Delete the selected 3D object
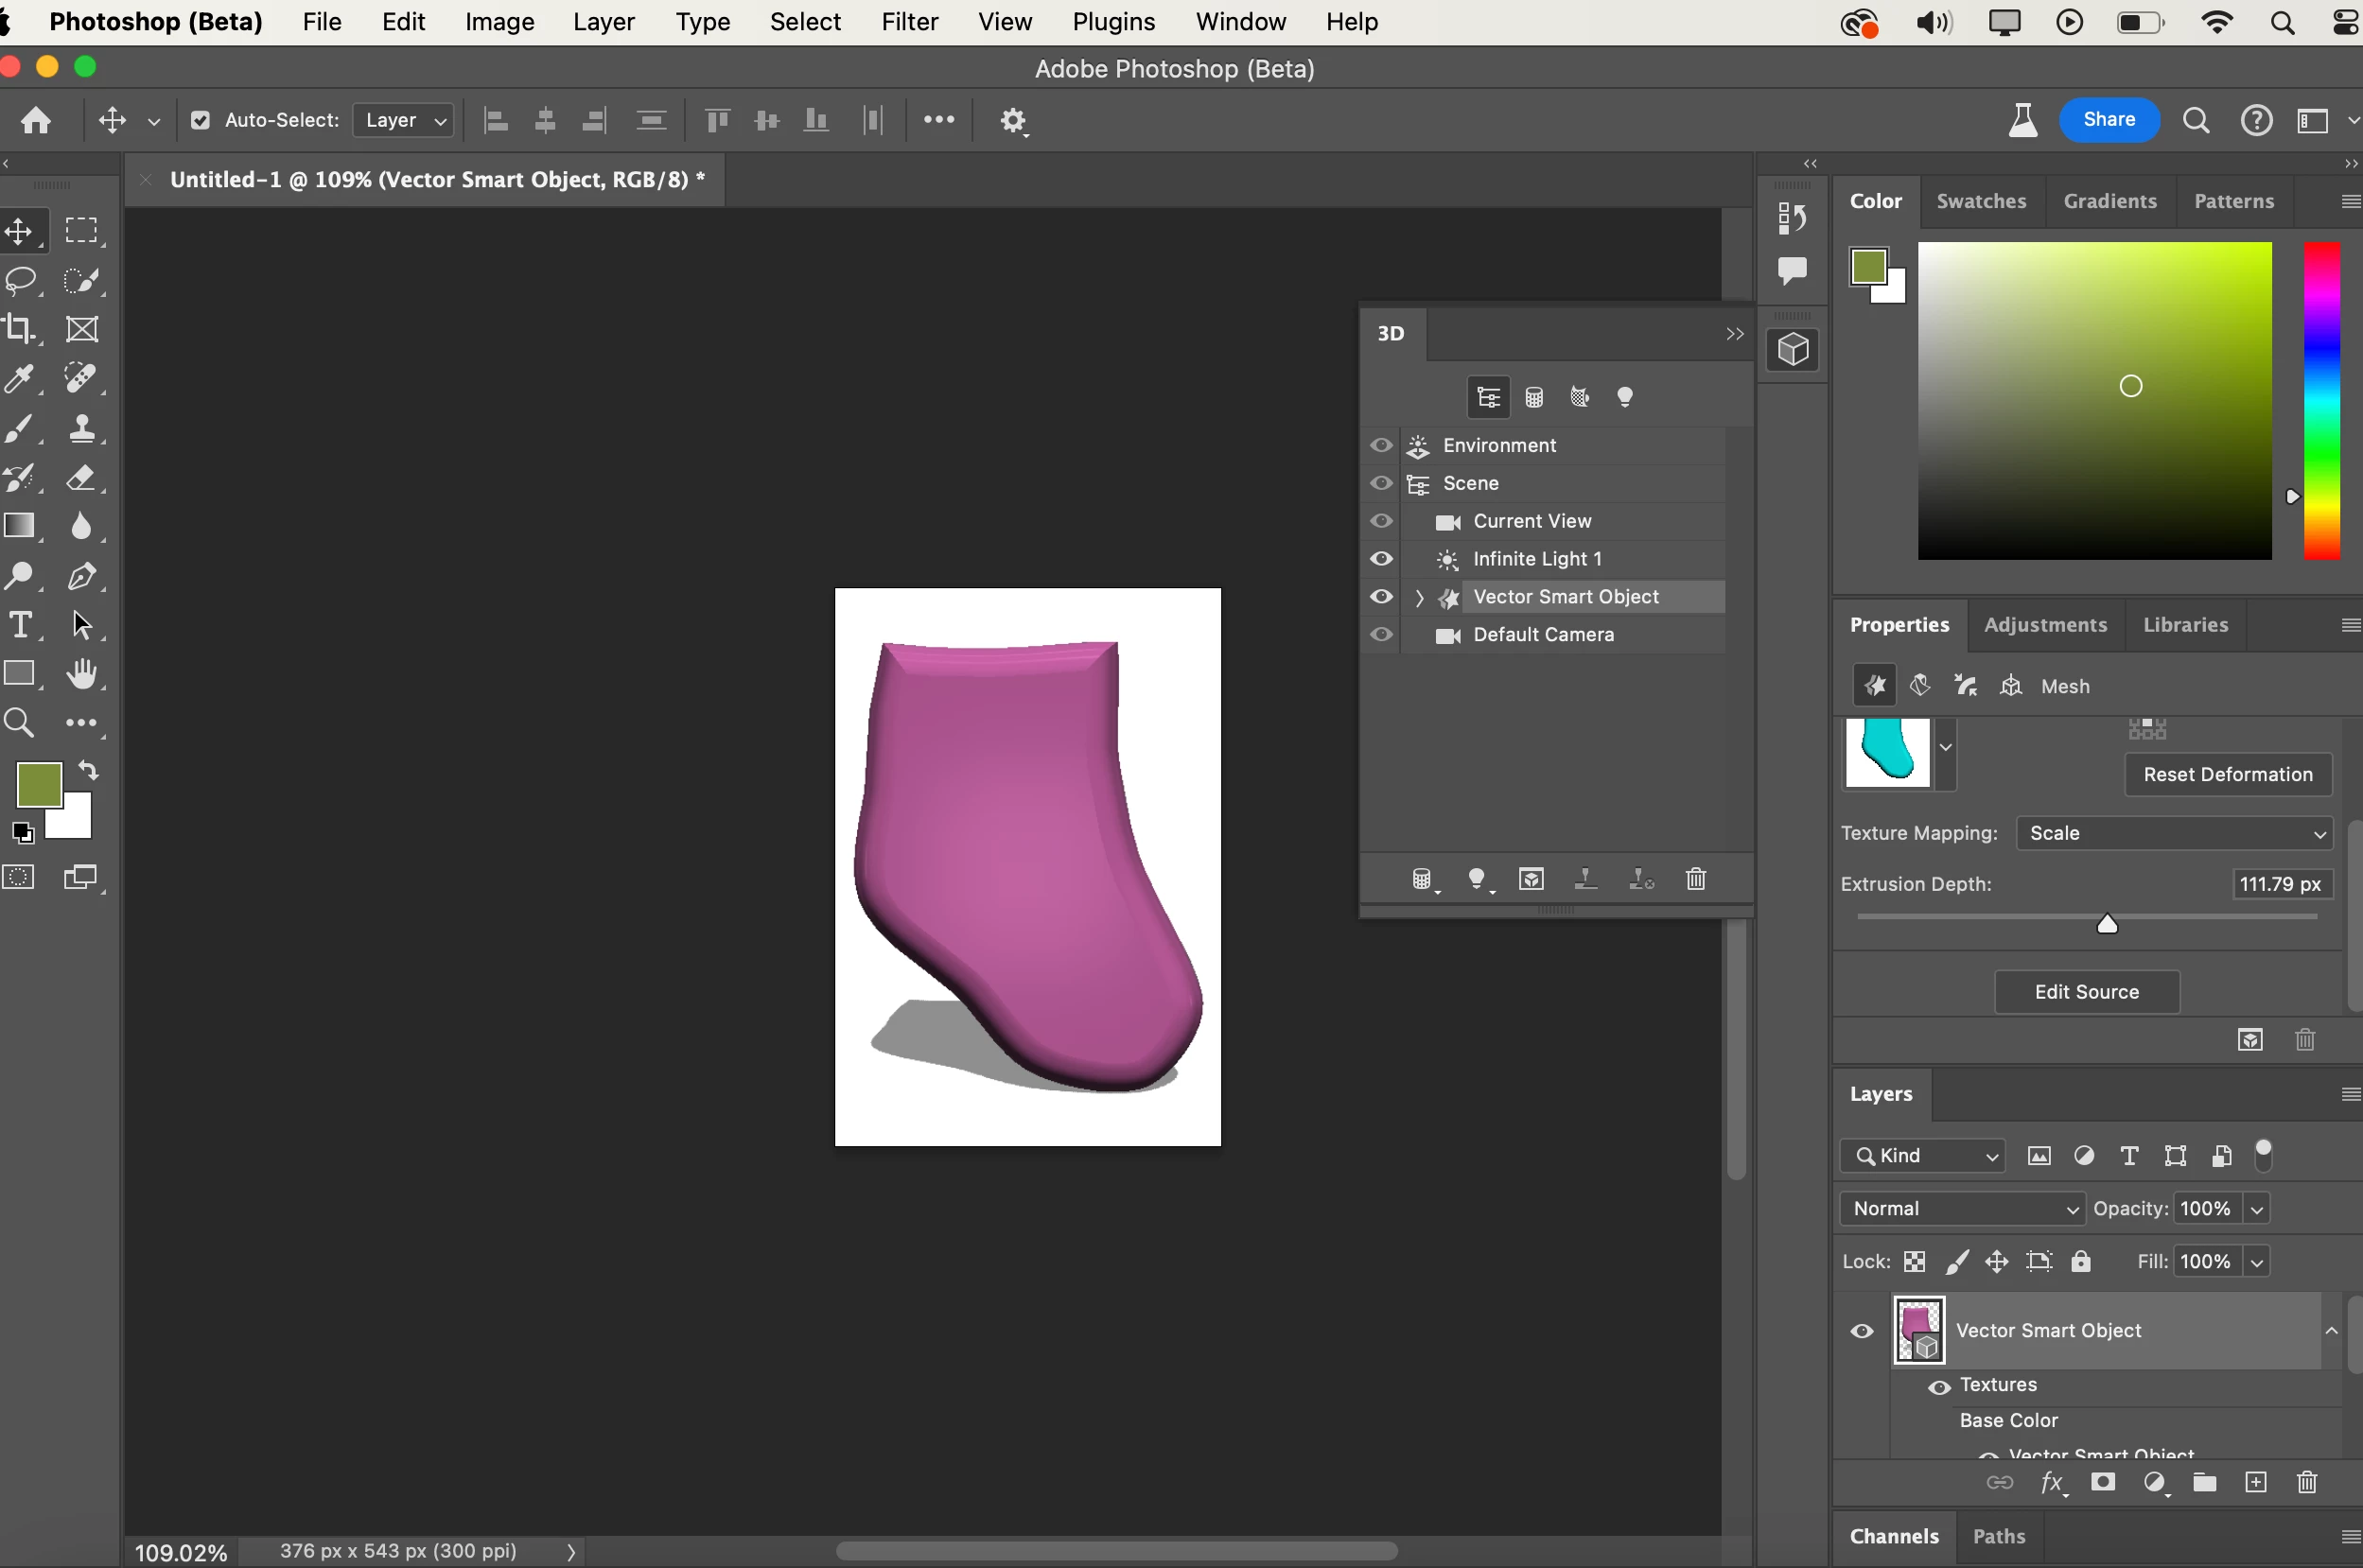 (1695, 879)
